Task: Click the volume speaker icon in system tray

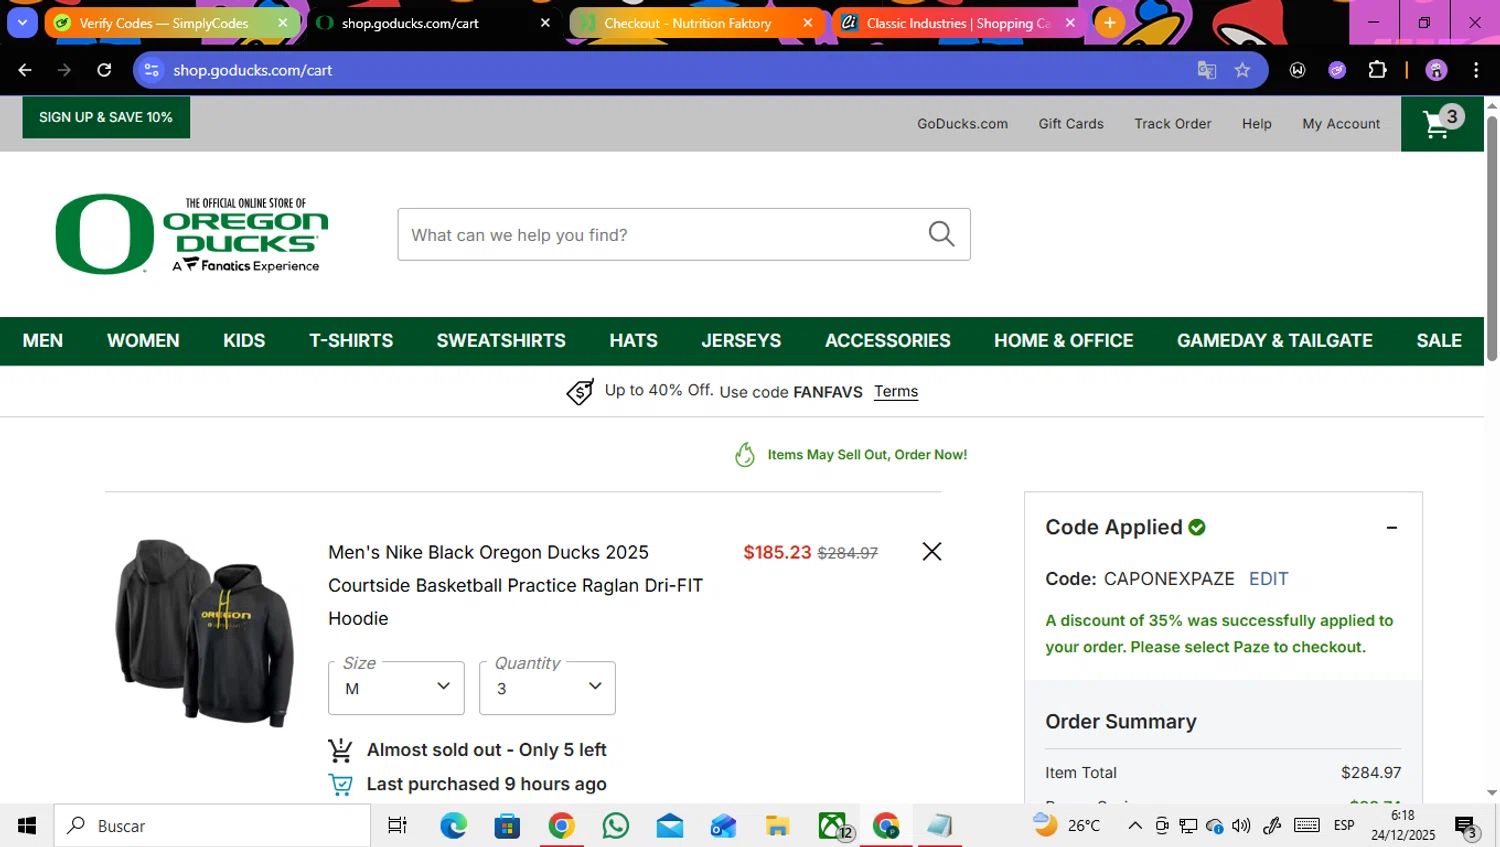Action: coord(1241,826)
